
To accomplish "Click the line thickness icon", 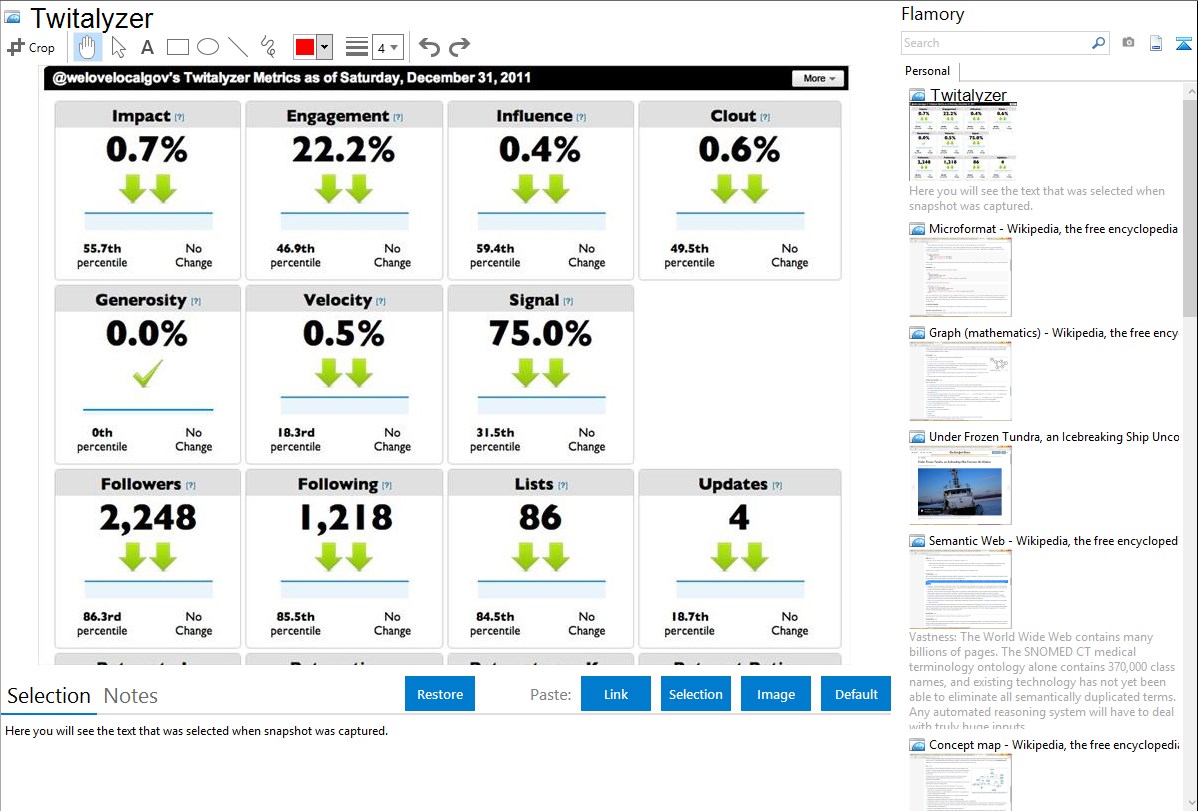I will tap(357, 47).
